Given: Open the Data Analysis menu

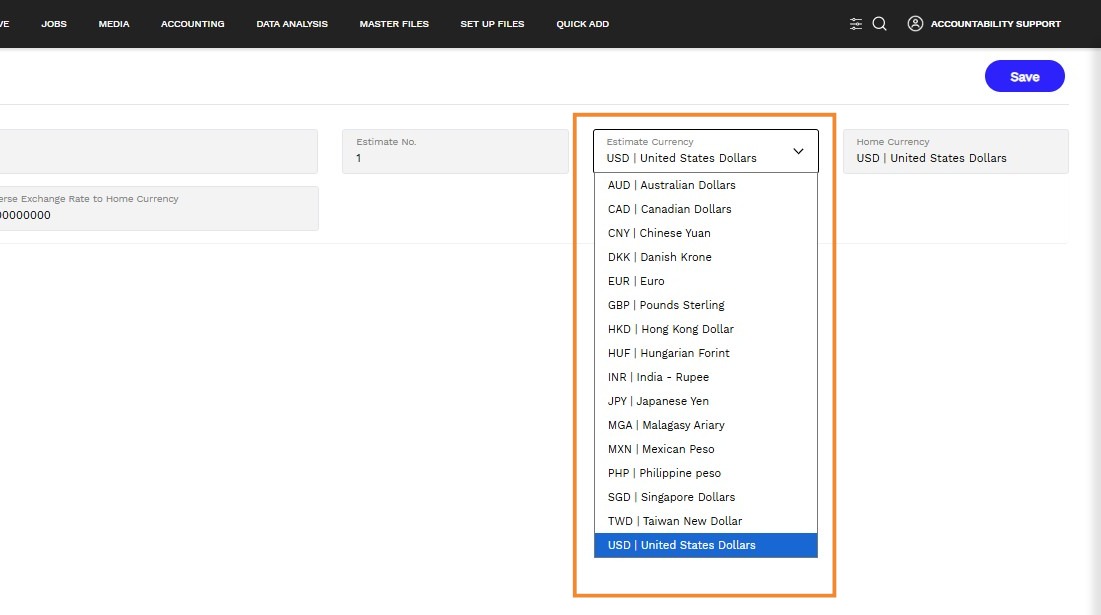Looking at the screenshot, I should pyautogui.click(x=292, y=24).
